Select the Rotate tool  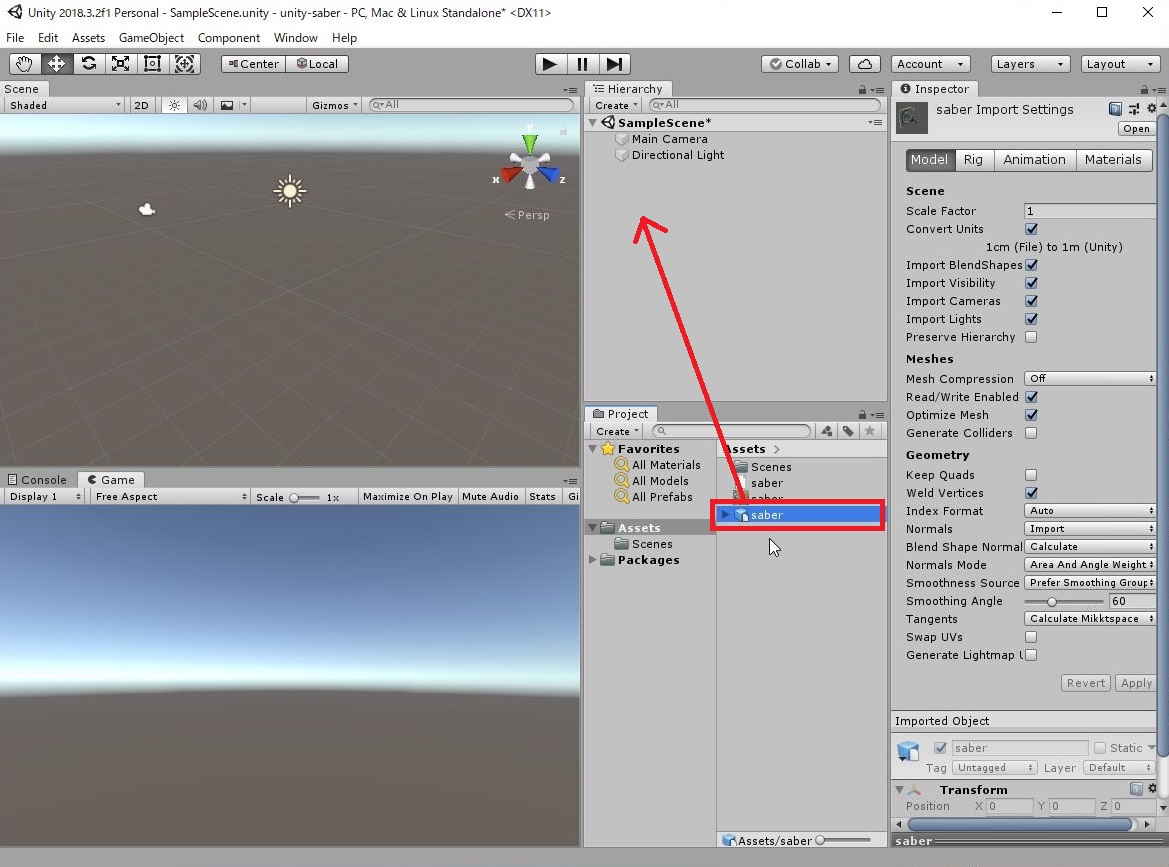tap(88, 63)
